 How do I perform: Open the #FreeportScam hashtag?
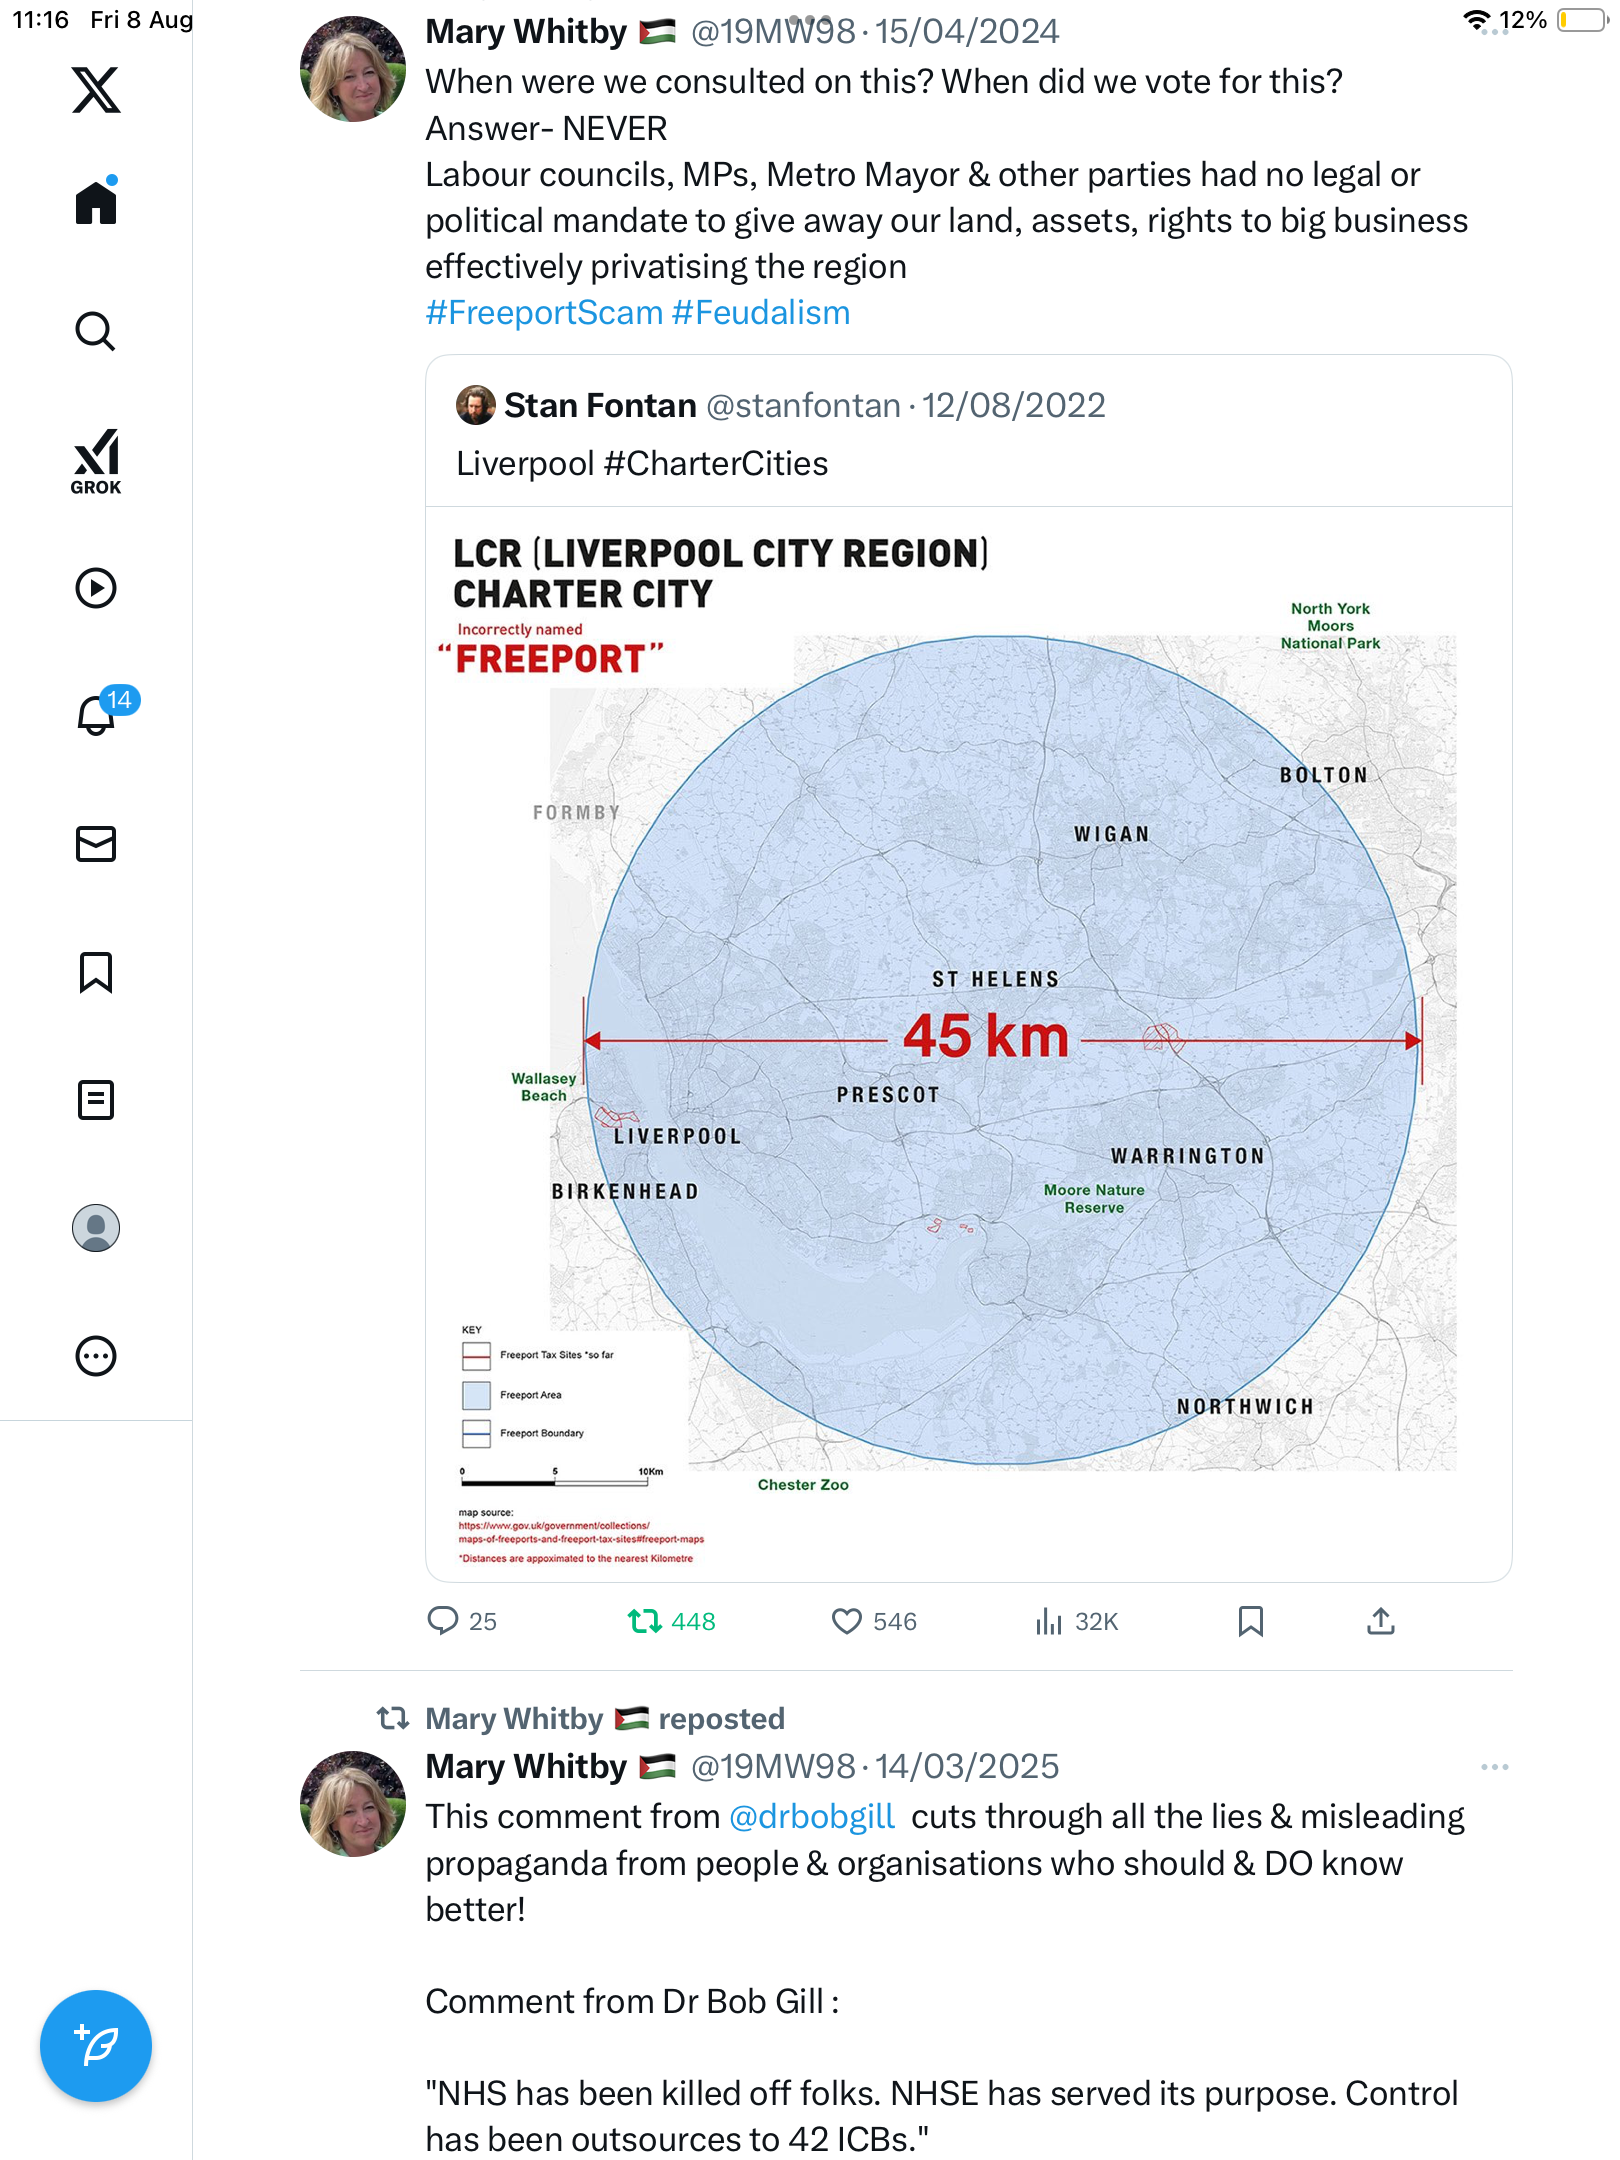[x=544, y=313]
